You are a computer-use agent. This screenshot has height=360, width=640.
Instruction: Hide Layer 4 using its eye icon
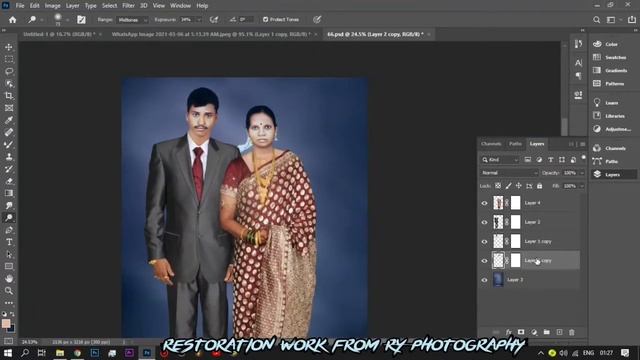484,203
